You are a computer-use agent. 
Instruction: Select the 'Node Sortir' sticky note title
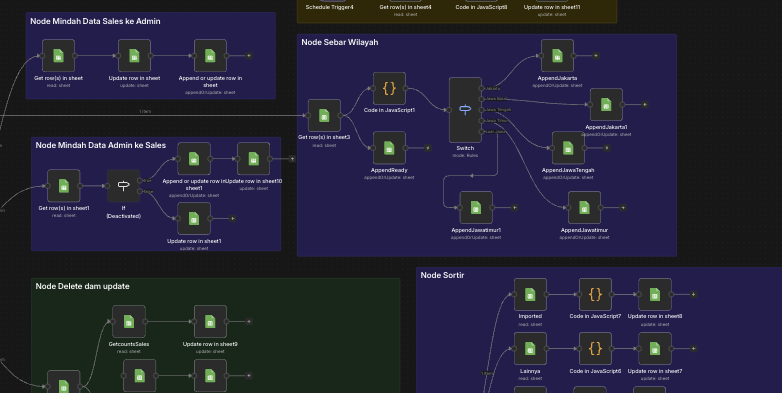click(442, 275)
